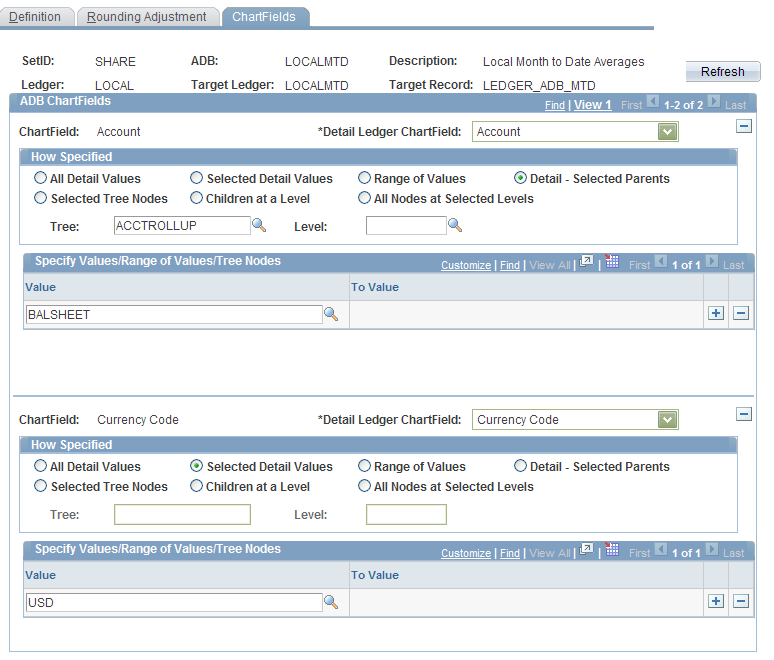774x660 pixels.
Task: Select All Detail Values for Currency Code
Action: (40, 466)
